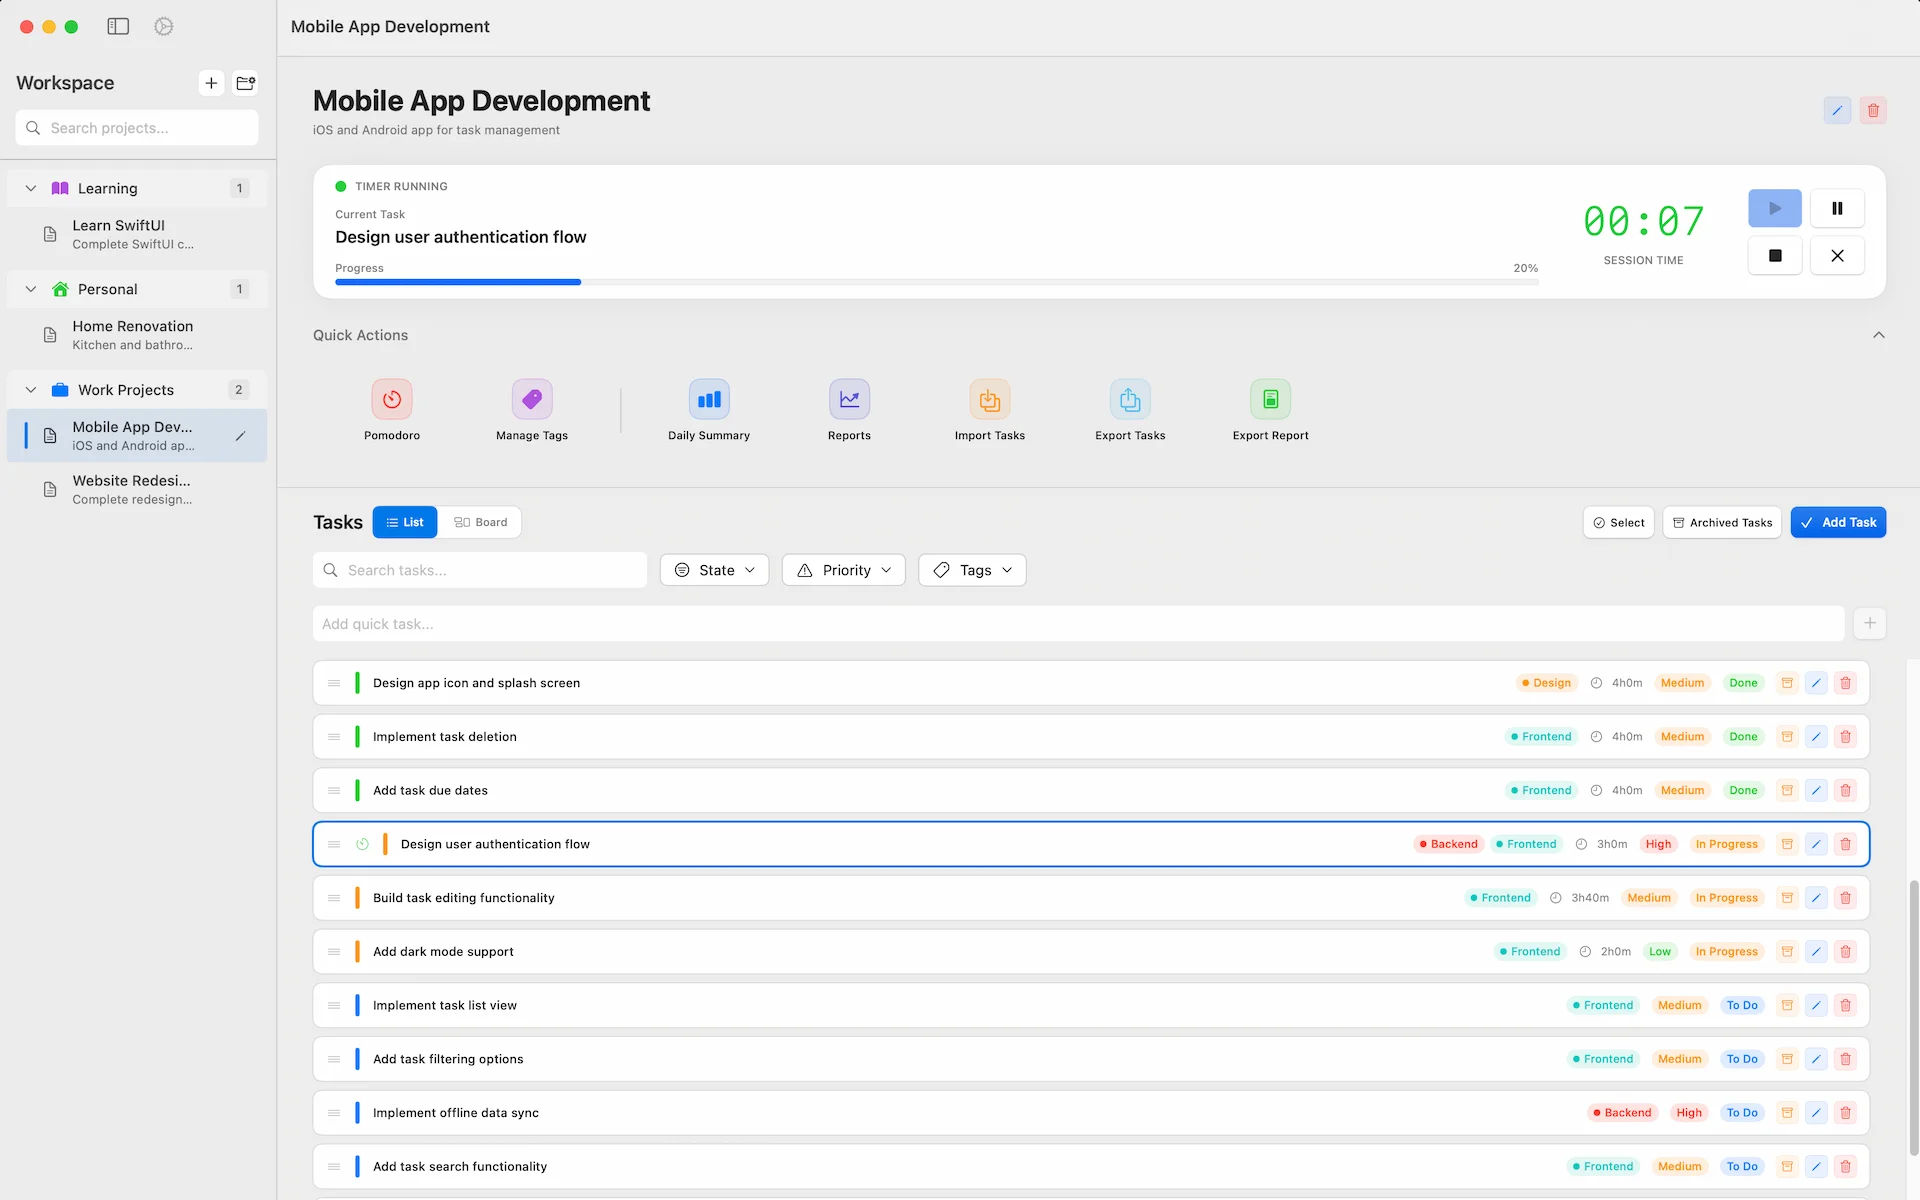Toggle the sidebar panel visibility

[x=117, y=26]
